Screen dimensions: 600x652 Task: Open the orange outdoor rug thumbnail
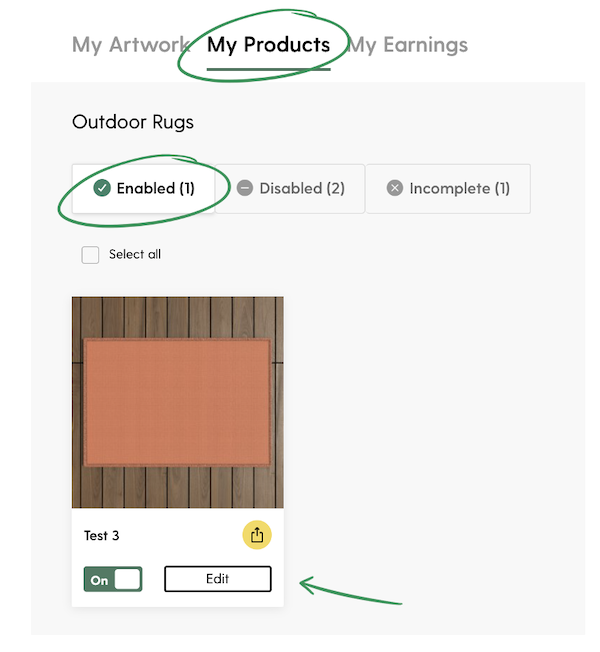coord(178,402)
